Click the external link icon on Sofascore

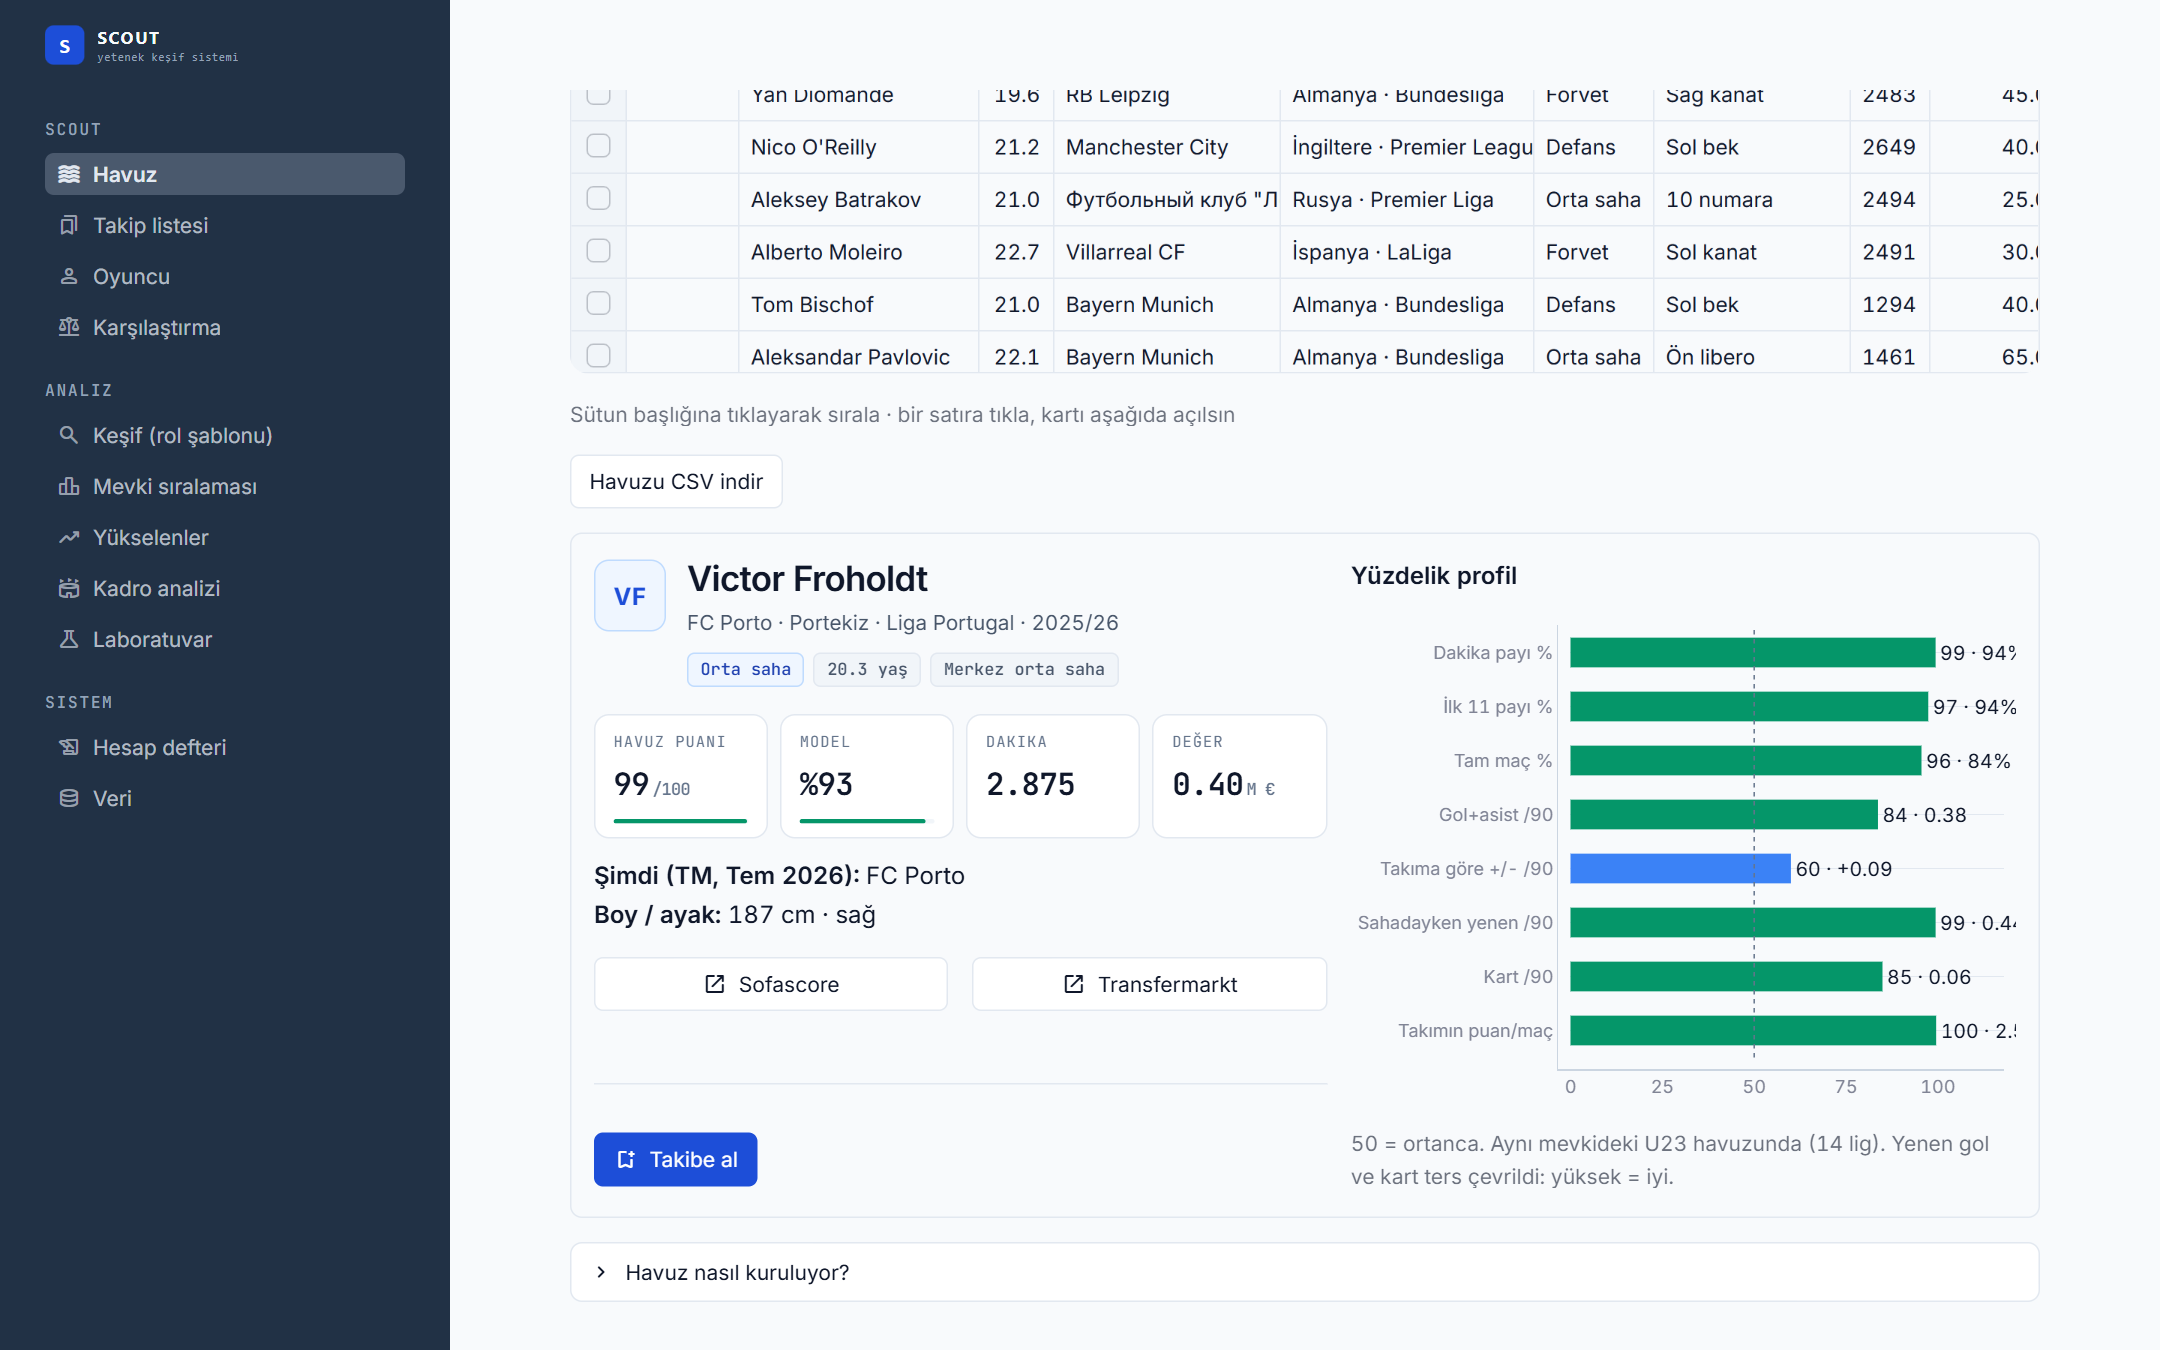click(x=715, y=984)
